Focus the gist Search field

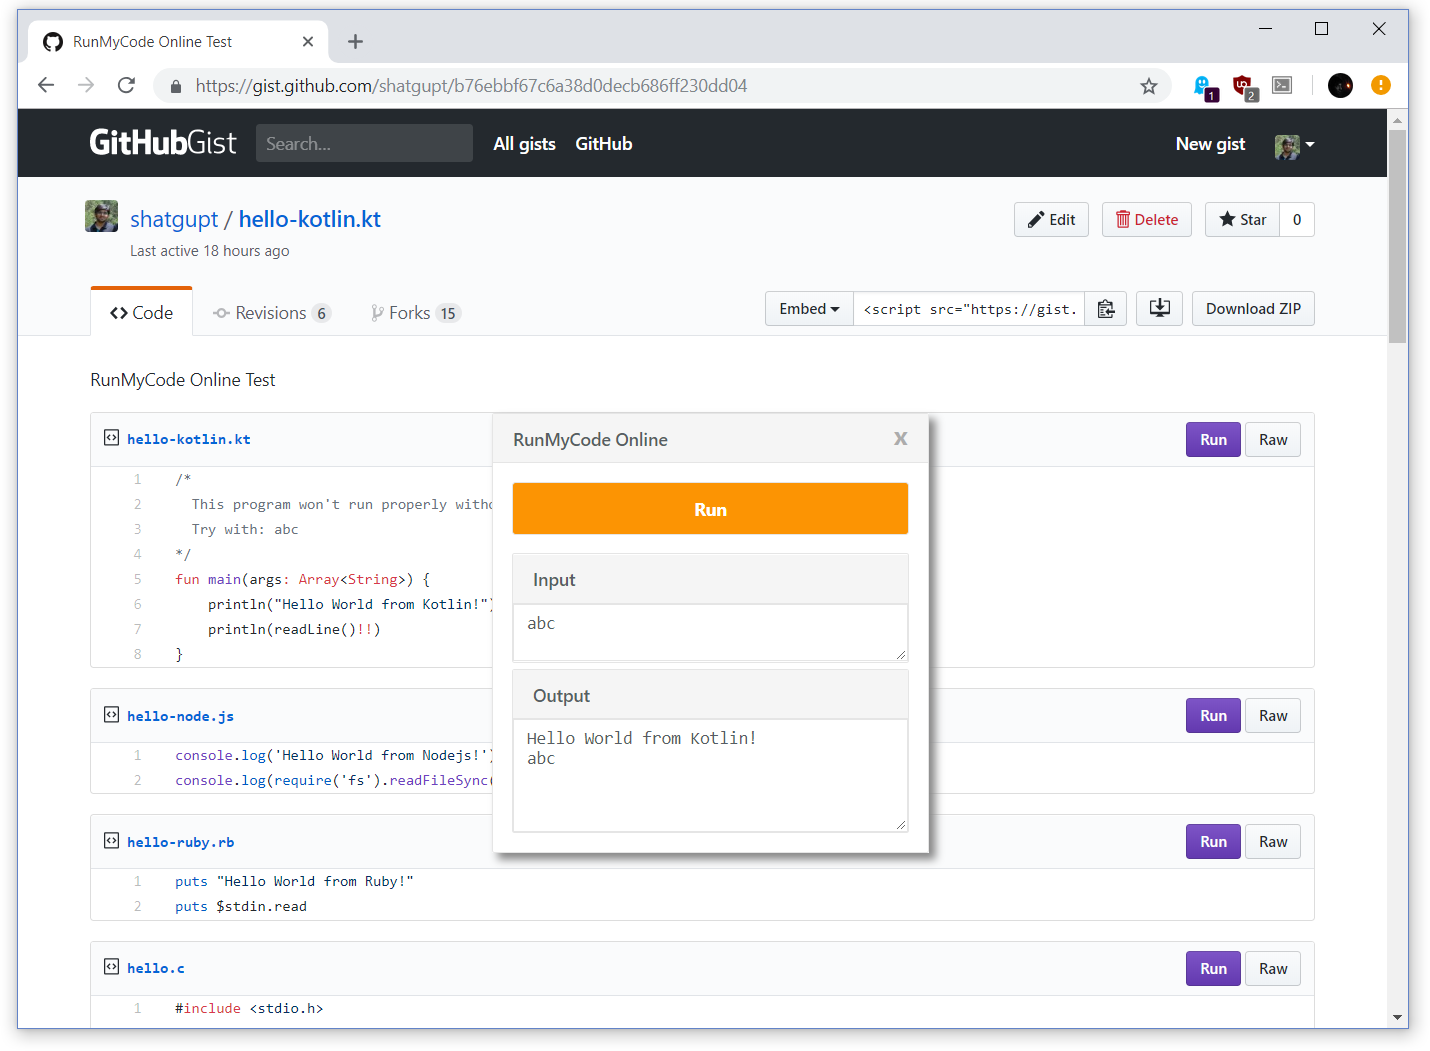pyautogui.click(x=364, y=143)
